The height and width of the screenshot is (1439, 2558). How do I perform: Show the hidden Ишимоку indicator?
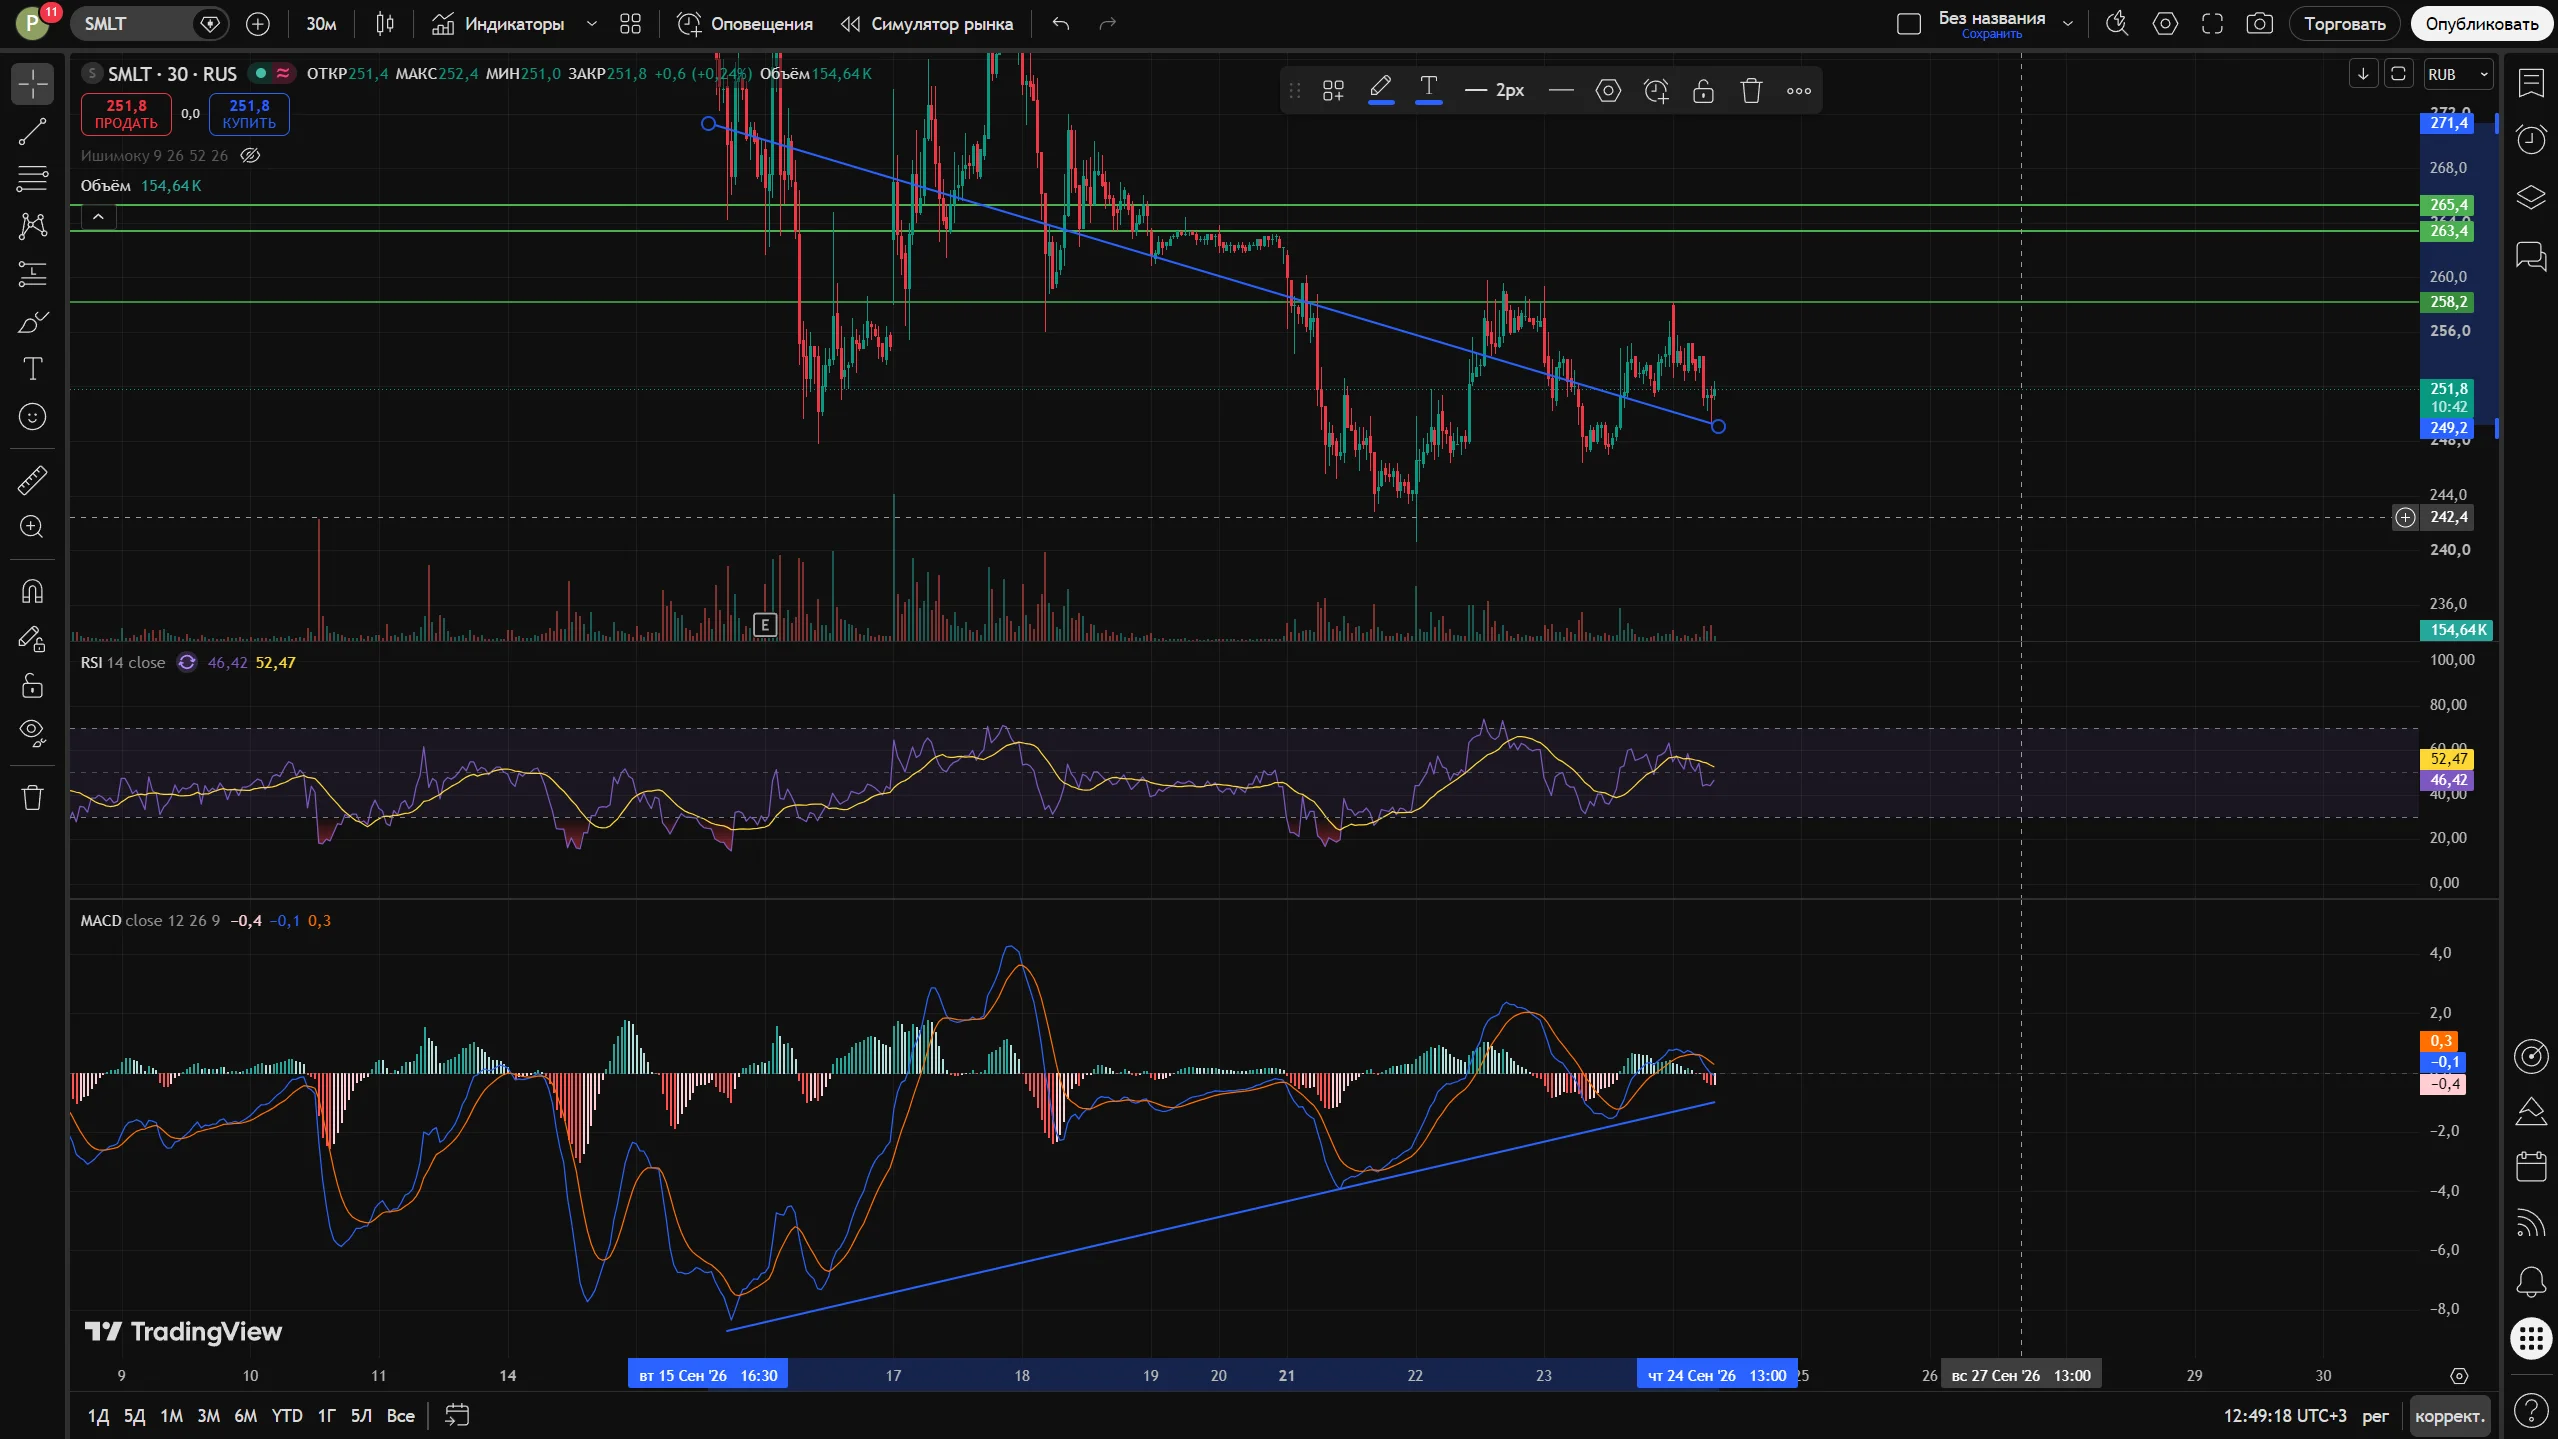click(x=251, y=156)
